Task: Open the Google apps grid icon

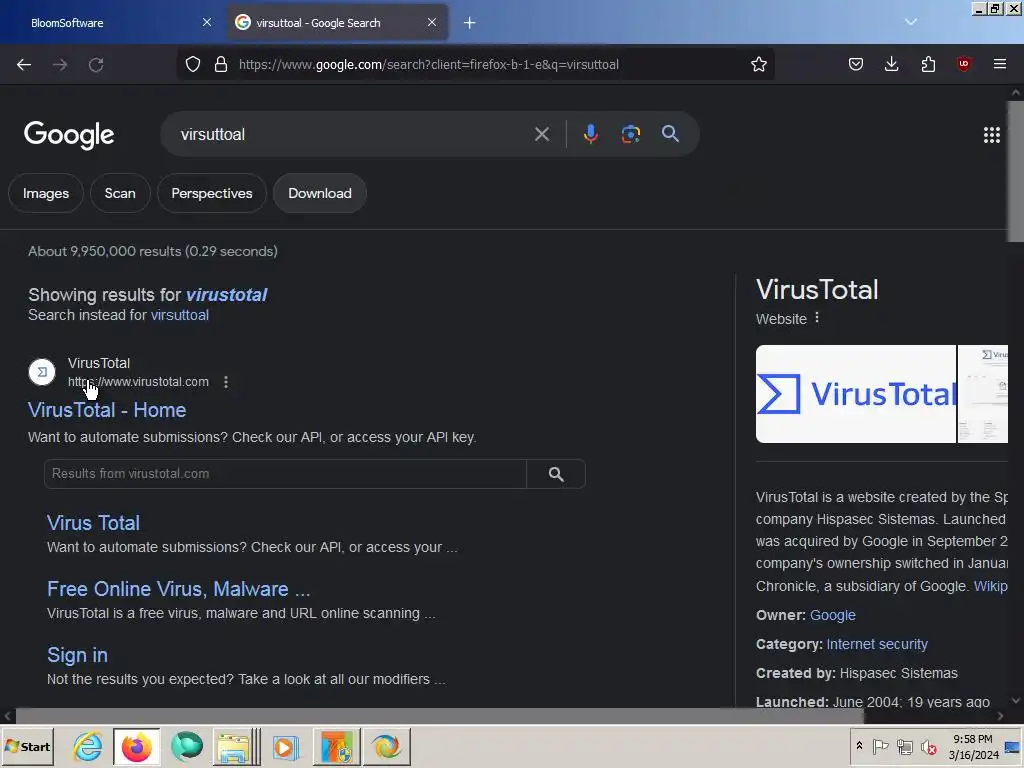Action: pos(991,135)
